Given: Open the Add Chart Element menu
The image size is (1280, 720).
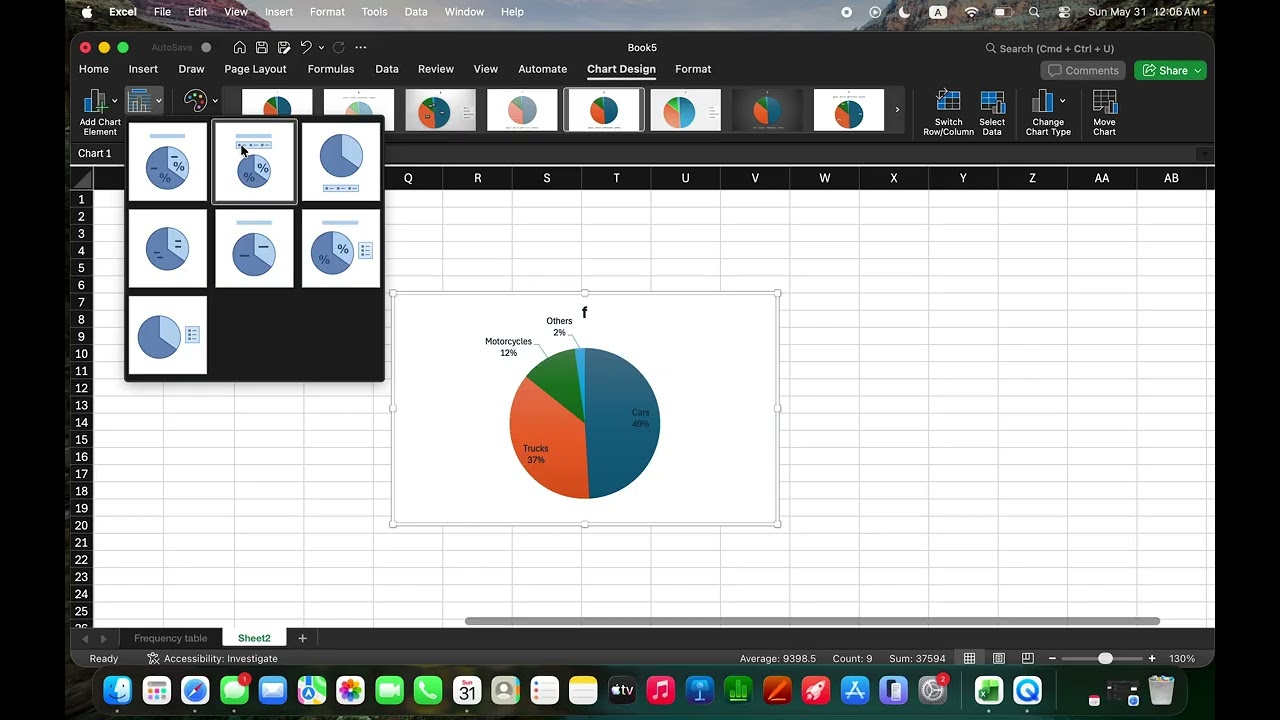Looking at the screenshot, I should point(100,112).
